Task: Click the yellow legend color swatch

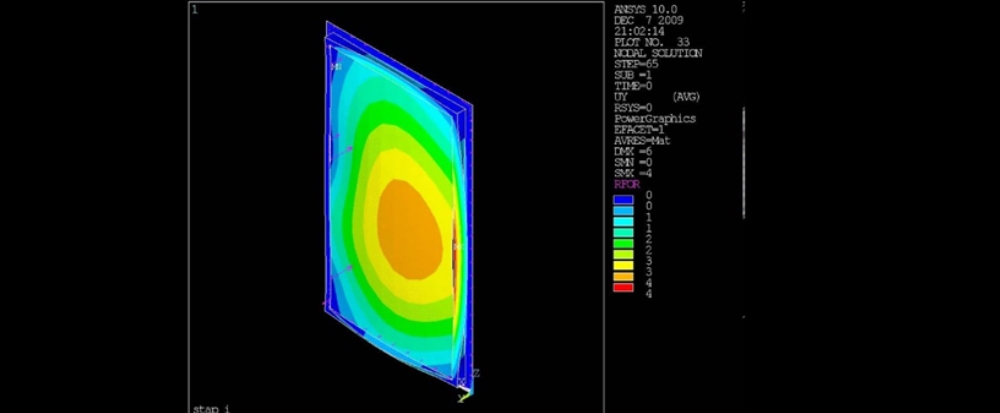Action: [x=622, y=265]
